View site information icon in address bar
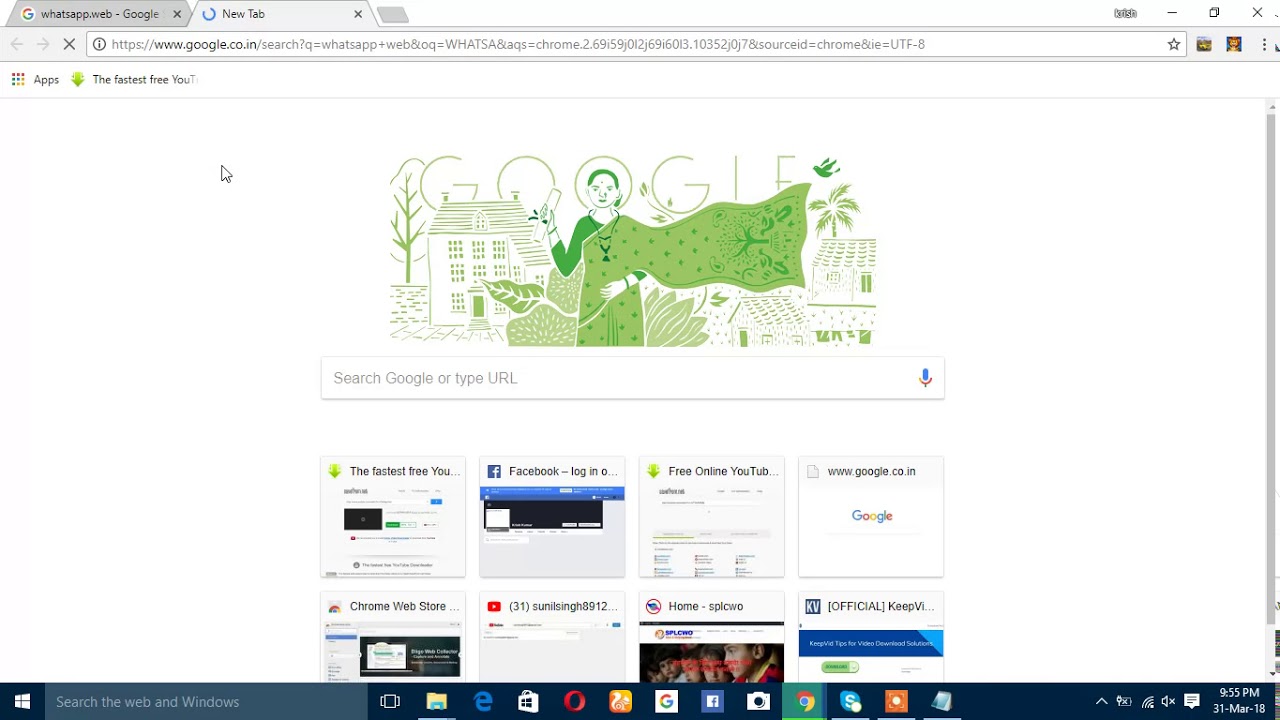Viewport: 1280px width, 720px height. point(99,44)
